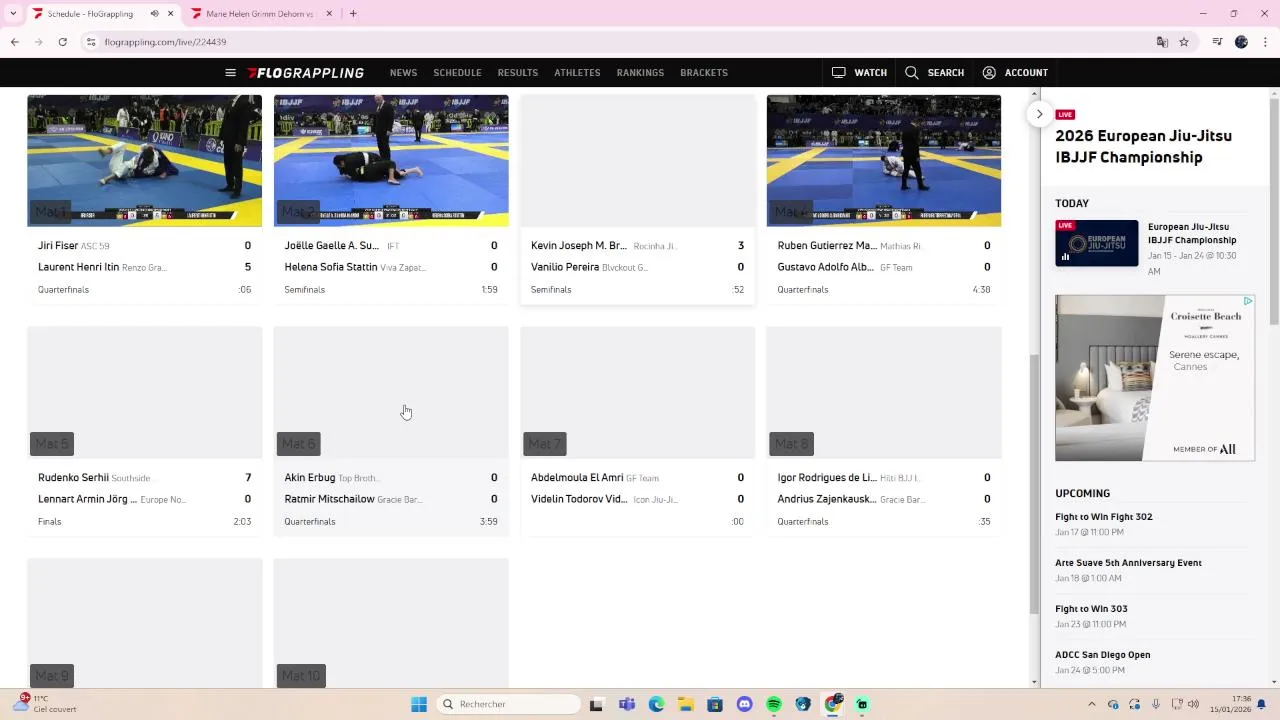Click the WATCH button in header
This screenshot has width=1280, height=720.
(859, 73)
